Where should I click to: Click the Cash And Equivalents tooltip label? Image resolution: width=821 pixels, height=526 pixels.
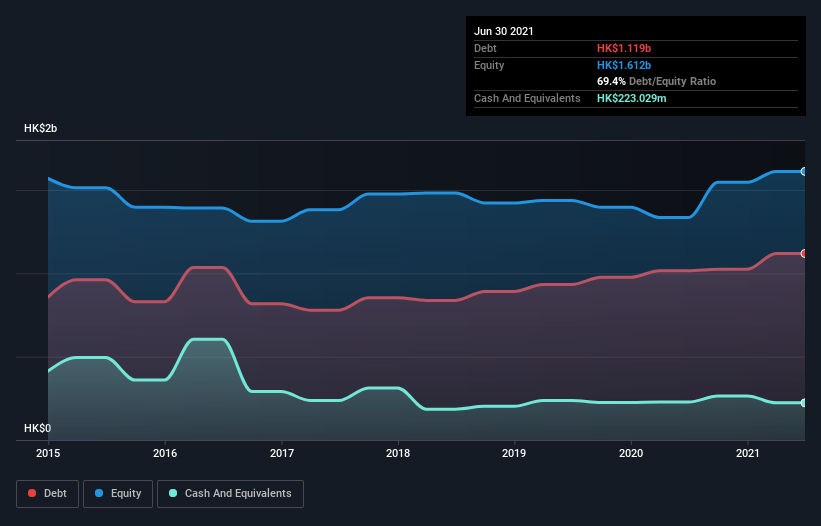(x=527, y=98)
